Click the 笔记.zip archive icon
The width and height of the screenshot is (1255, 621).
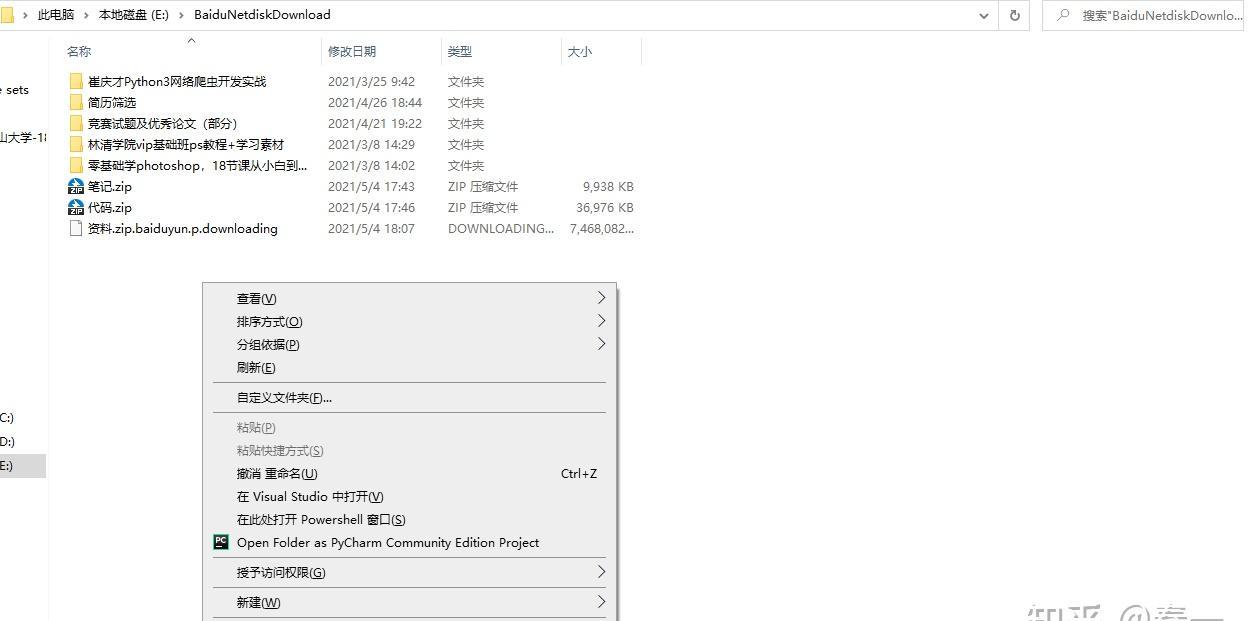(76, 186)
